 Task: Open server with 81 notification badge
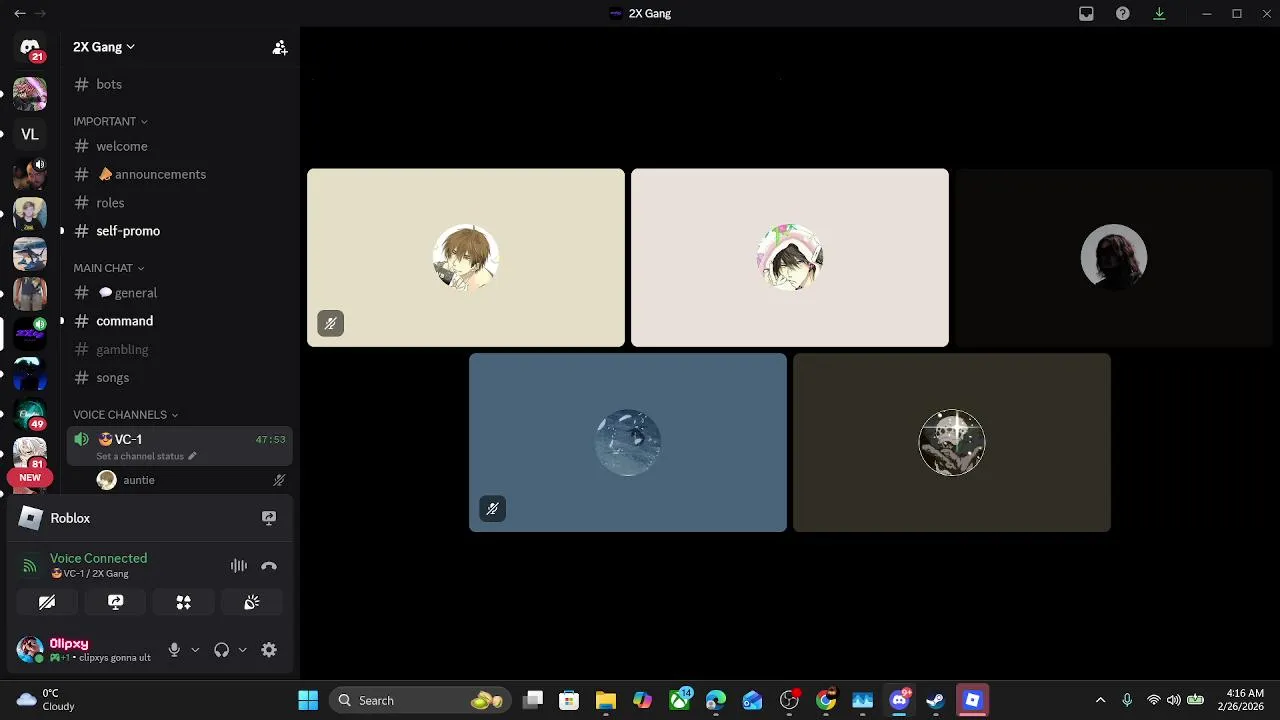[30, 452]
